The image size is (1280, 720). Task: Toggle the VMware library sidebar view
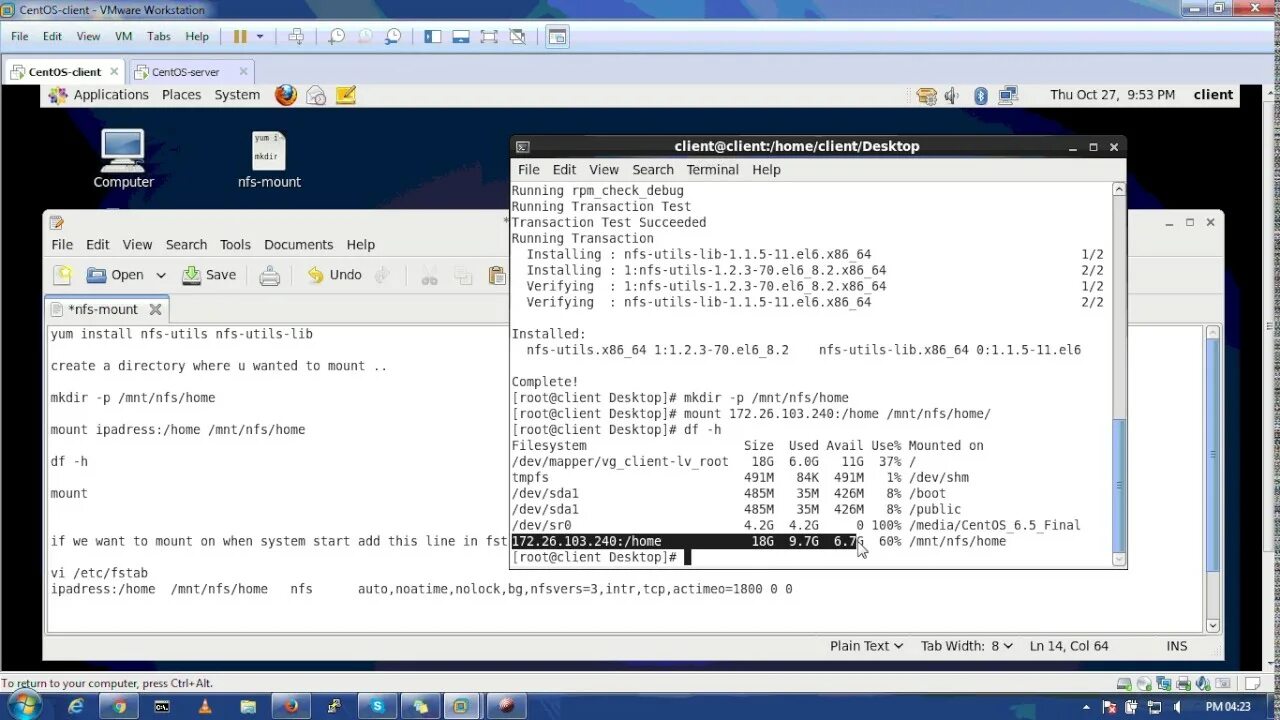point(433,36)
